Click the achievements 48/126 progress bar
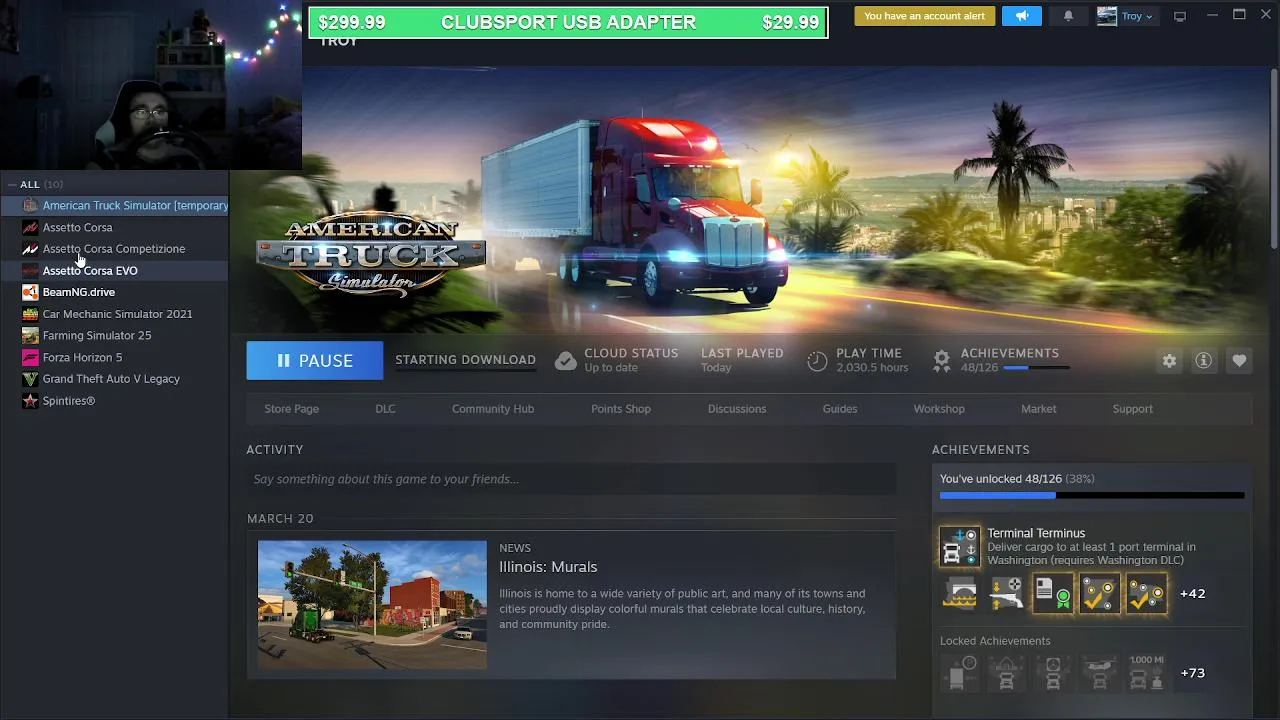This screenshot has width=1280, height=720. (1035, 368)
